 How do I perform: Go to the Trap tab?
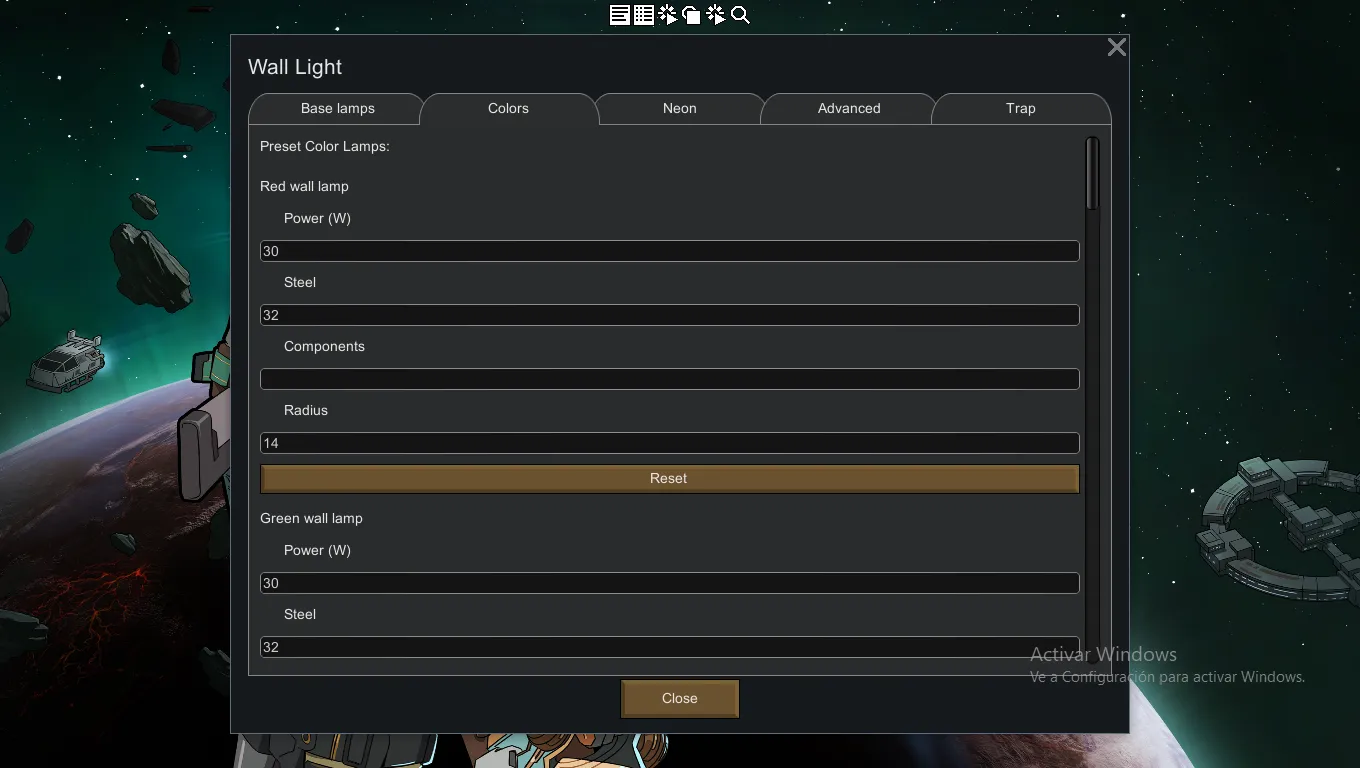(x=1021, y=108)
